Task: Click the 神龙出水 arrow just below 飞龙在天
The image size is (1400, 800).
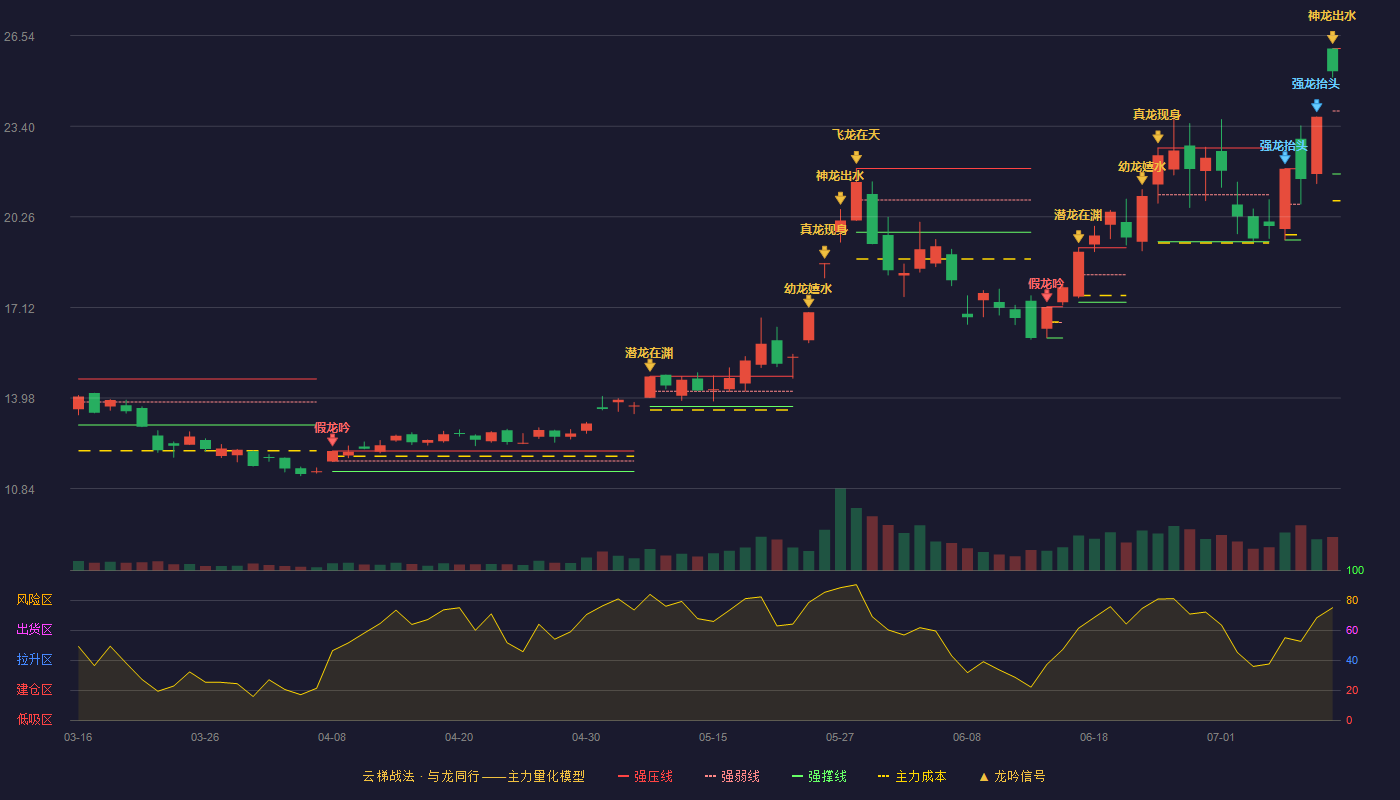Action: (840, 198)
